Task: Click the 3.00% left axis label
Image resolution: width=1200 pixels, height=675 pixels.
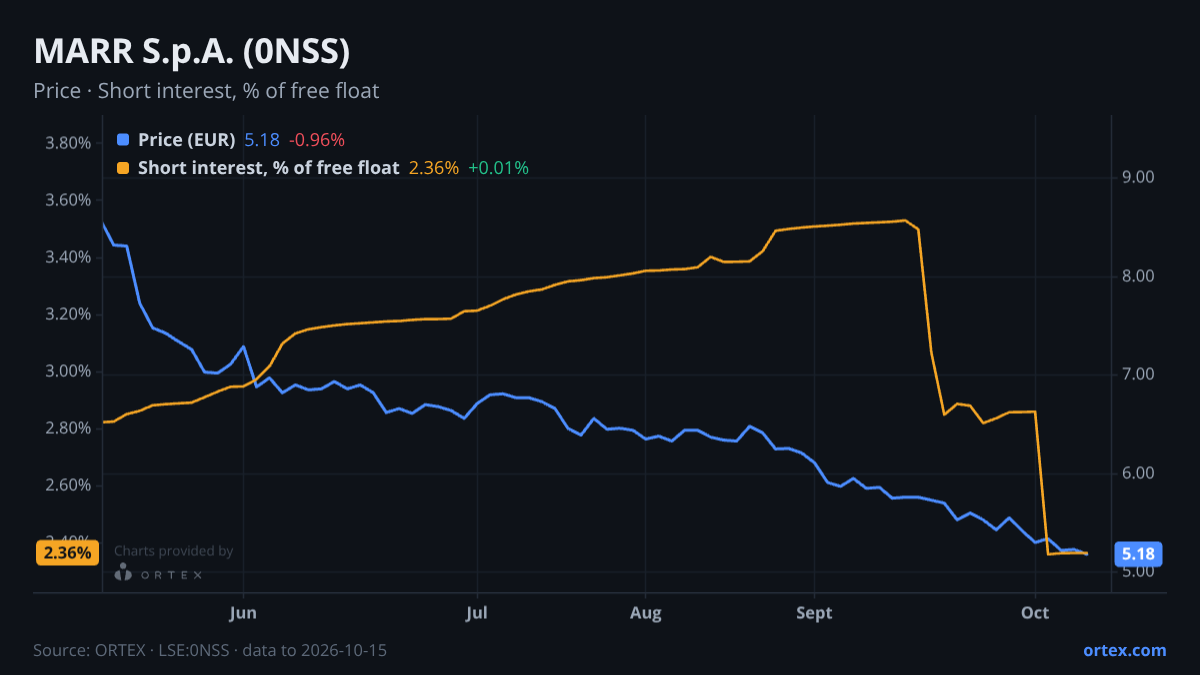Action: click(x=68, y=372)
